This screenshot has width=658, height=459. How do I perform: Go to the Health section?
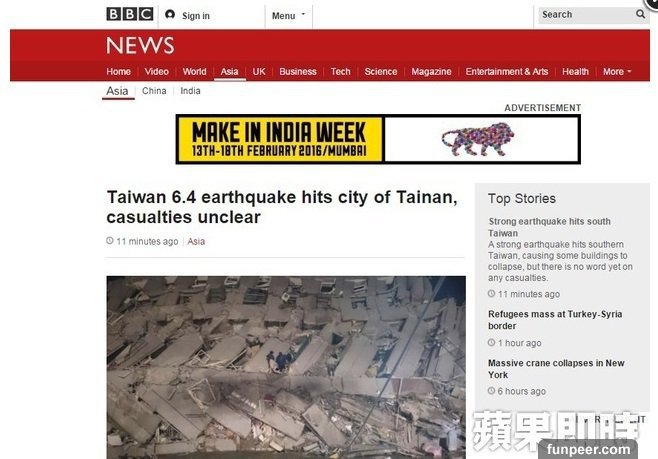(x=575, y=72)
